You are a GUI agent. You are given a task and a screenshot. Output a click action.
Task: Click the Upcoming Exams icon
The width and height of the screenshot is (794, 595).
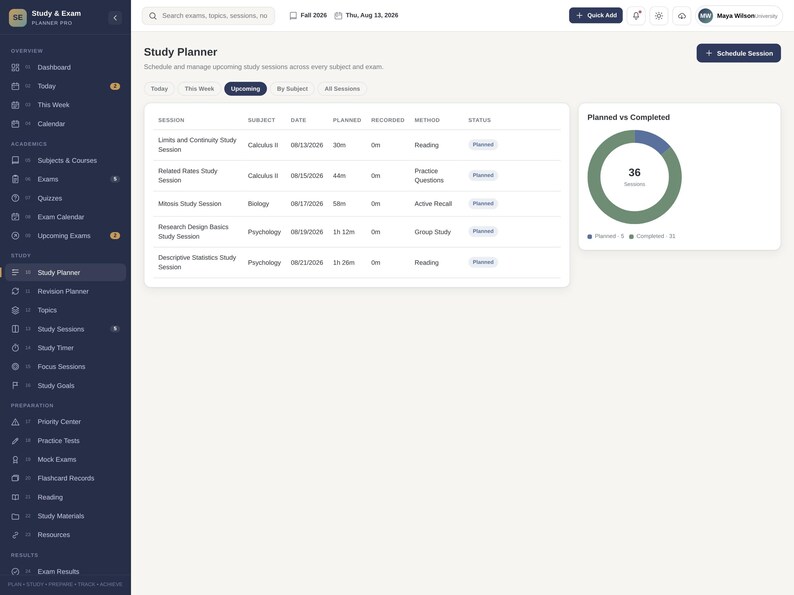click(15, 235)
